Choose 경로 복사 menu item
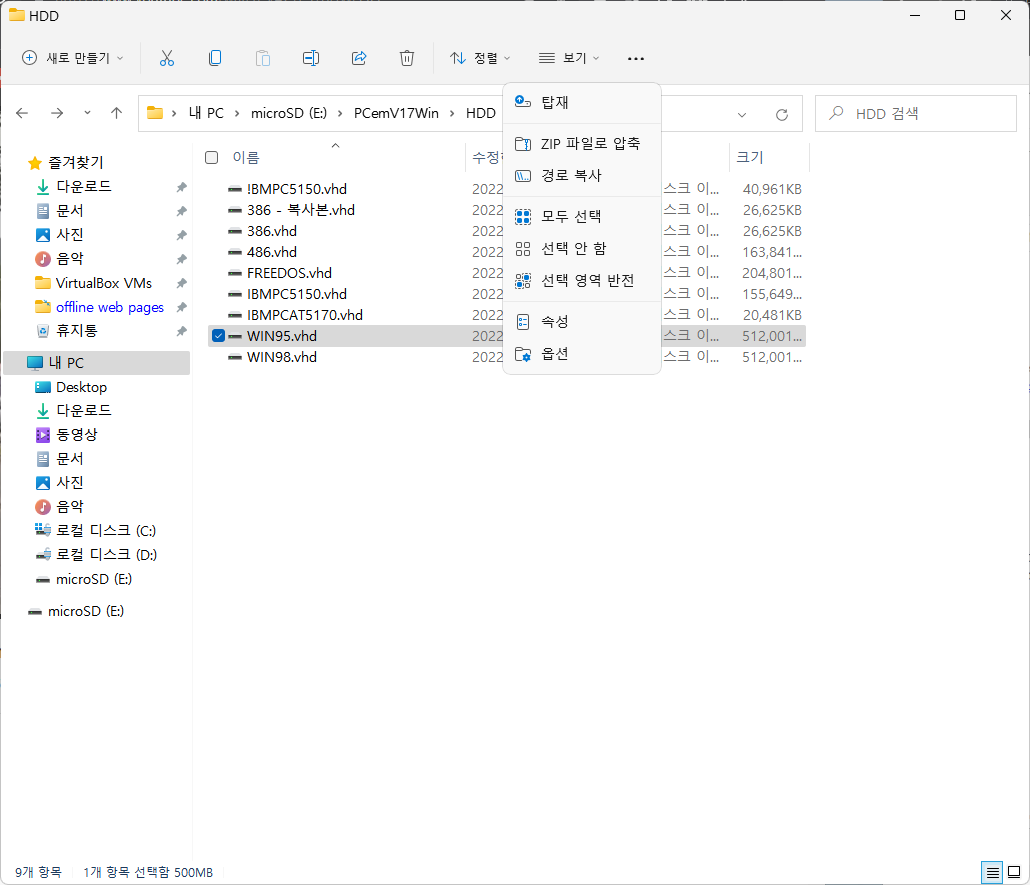This screenshot has height=885, width=1030. 582,175
